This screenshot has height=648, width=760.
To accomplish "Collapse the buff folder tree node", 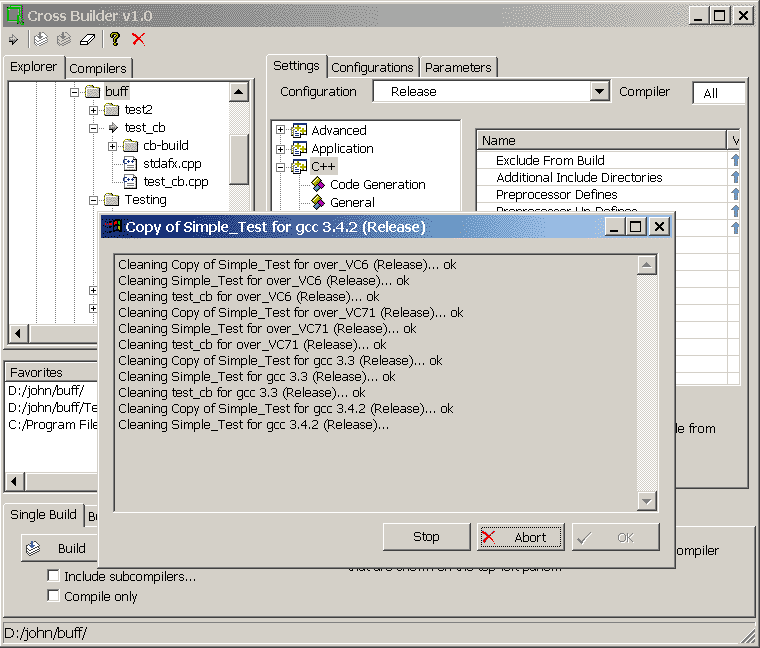I will pos(75,92).
